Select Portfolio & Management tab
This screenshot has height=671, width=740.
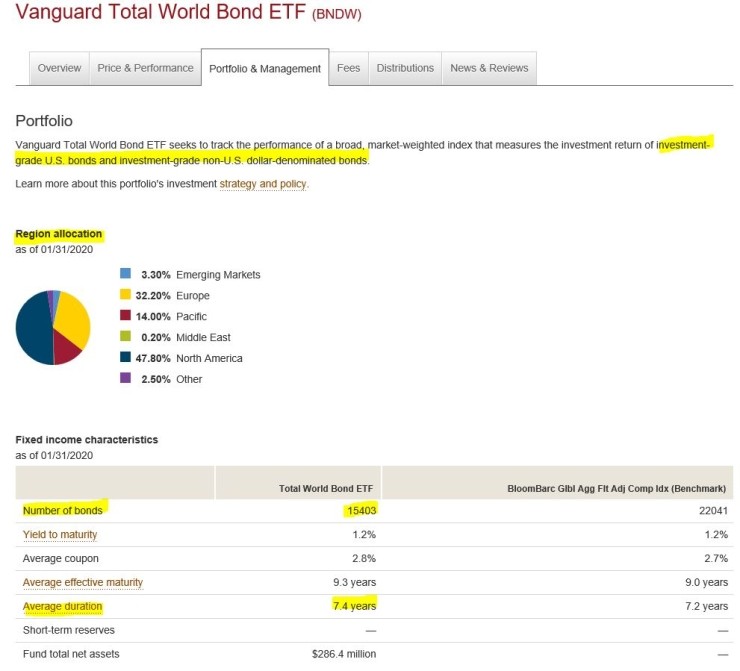coord(265,68)
